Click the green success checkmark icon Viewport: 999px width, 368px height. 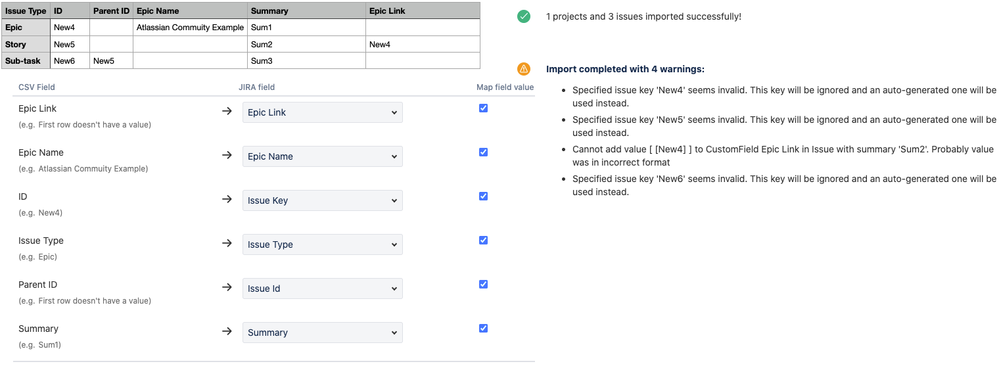pyautogui.click(x=524, y=17)
